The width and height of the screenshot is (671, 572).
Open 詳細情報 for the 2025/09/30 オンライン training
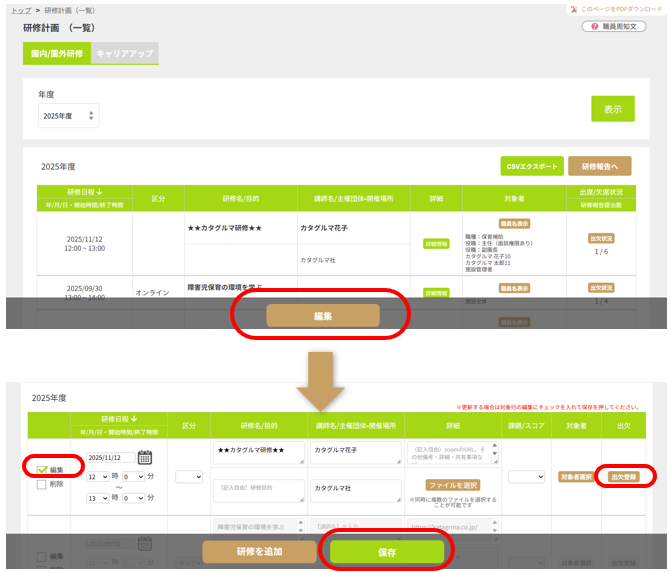[x=436, y=293]
